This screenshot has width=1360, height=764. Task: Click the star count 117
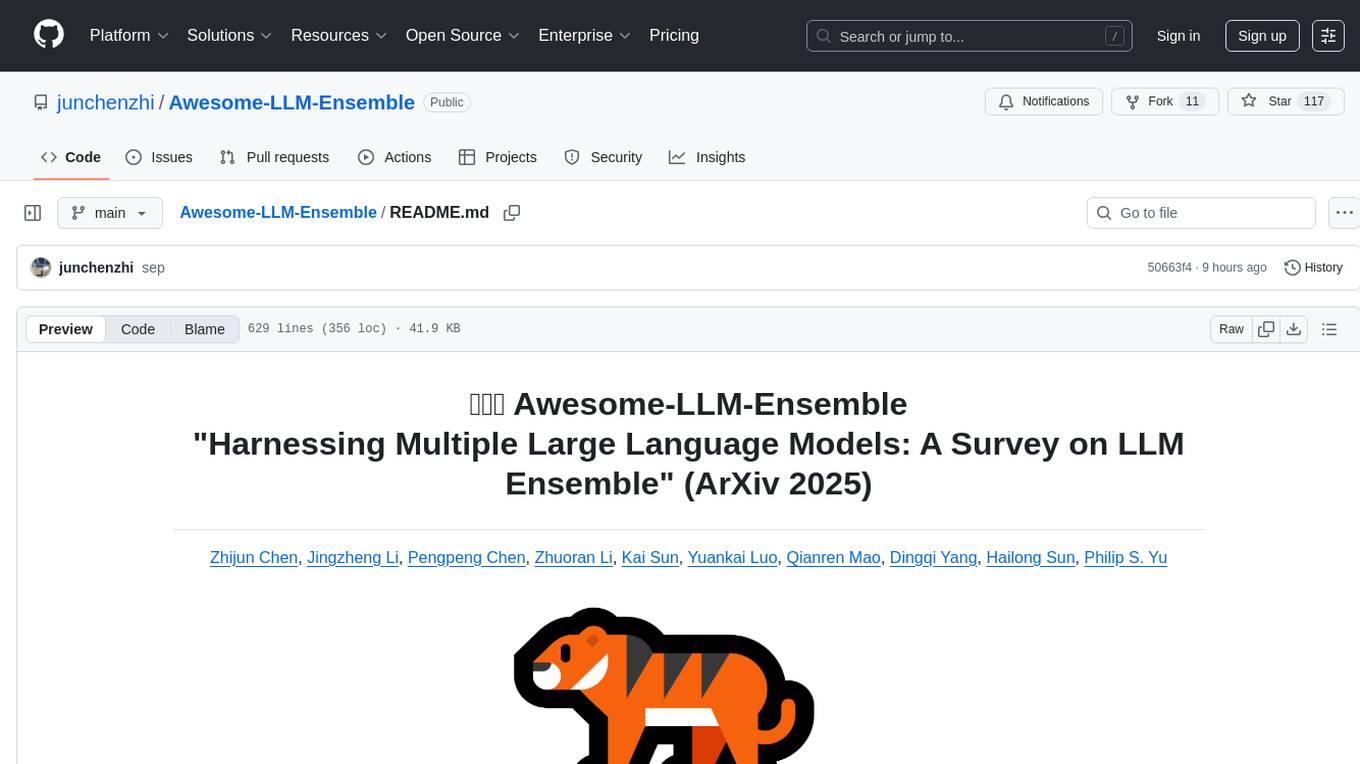coord(1314,102)
